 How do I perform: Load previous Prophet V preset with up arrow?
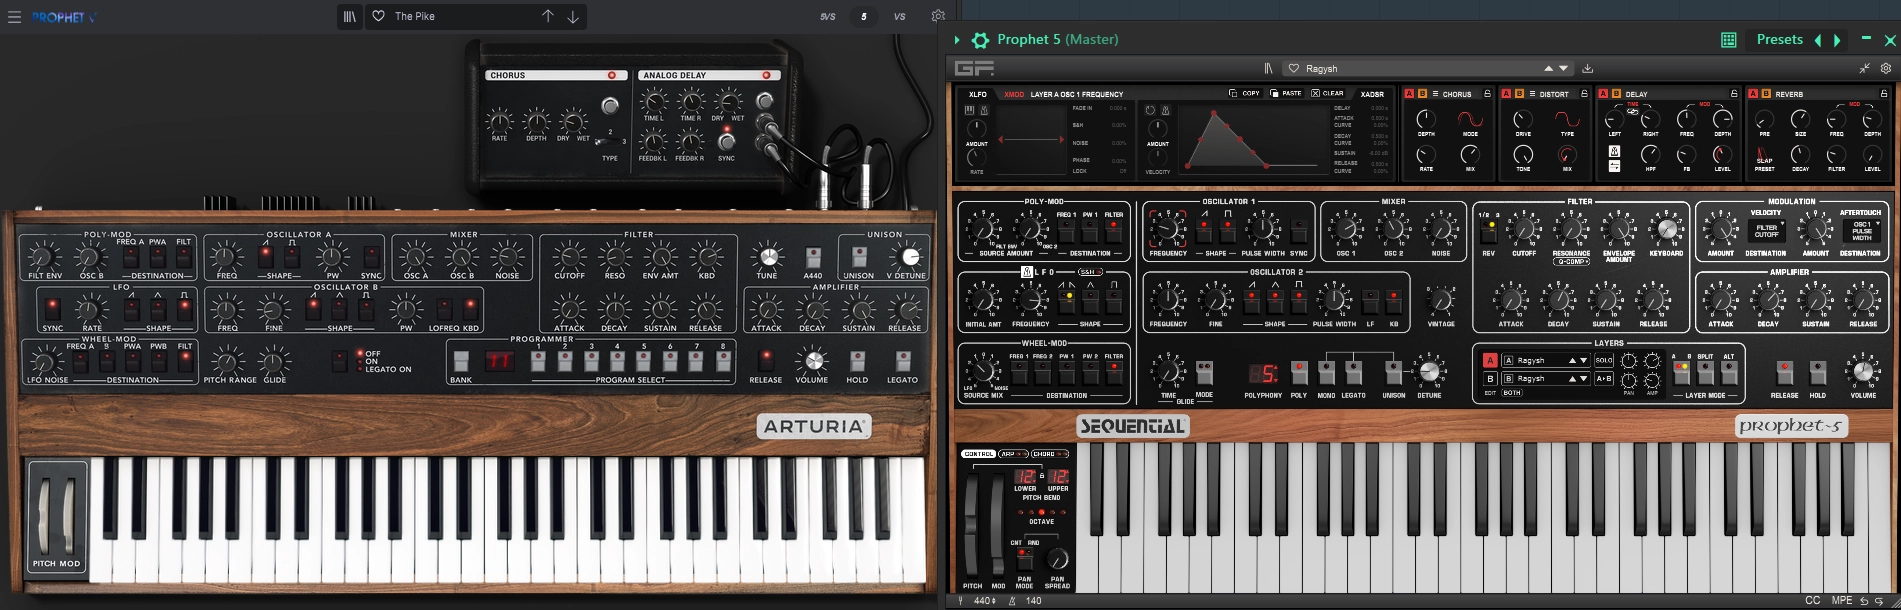coord(547,16)
